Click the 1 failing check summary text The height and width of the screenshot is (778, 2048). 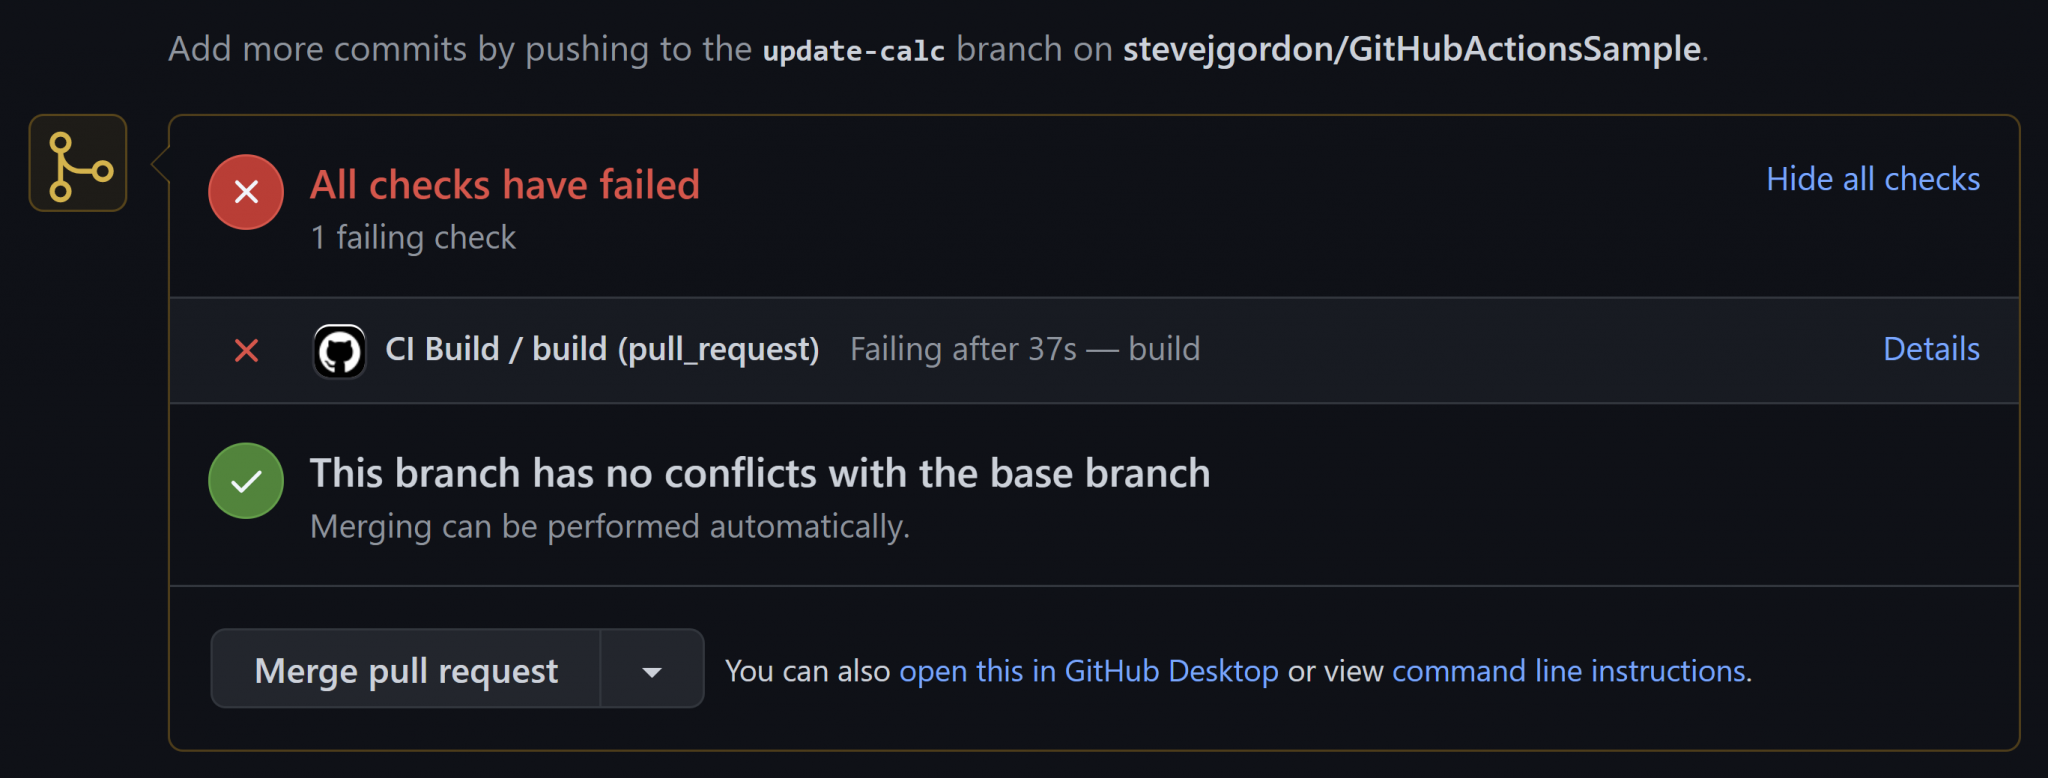413,238
